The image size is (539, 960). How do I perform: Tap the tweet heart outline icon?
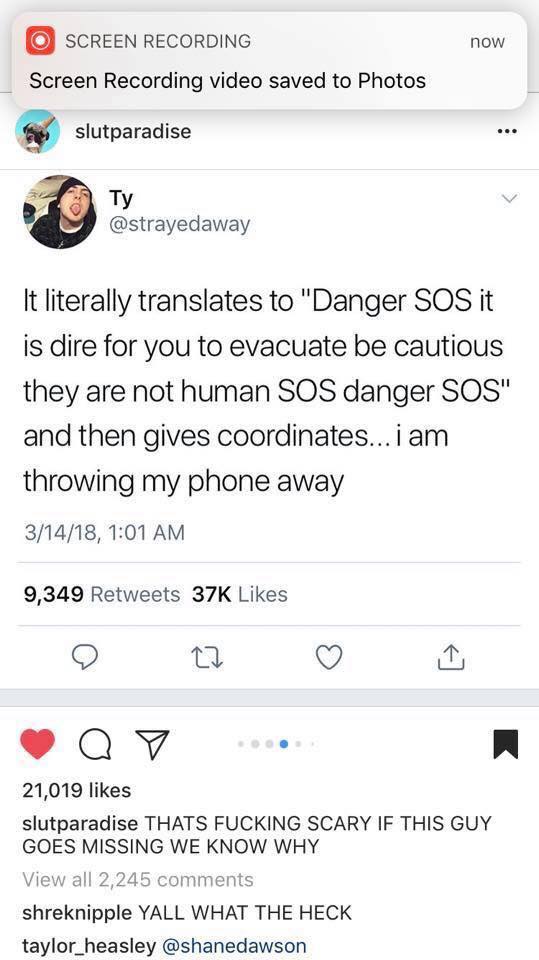tap(328, 658)
